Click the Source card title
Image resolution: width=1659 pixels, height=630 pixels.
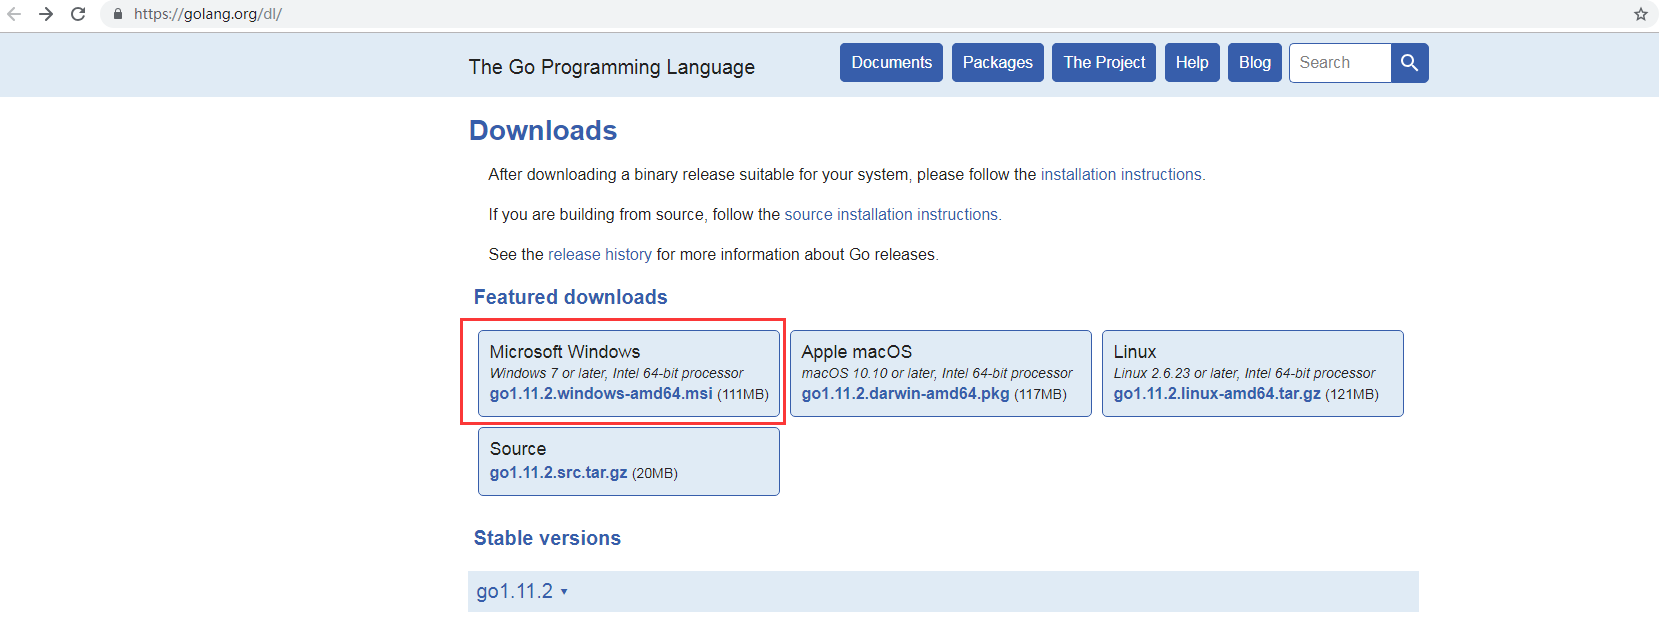tap(518, 449)
